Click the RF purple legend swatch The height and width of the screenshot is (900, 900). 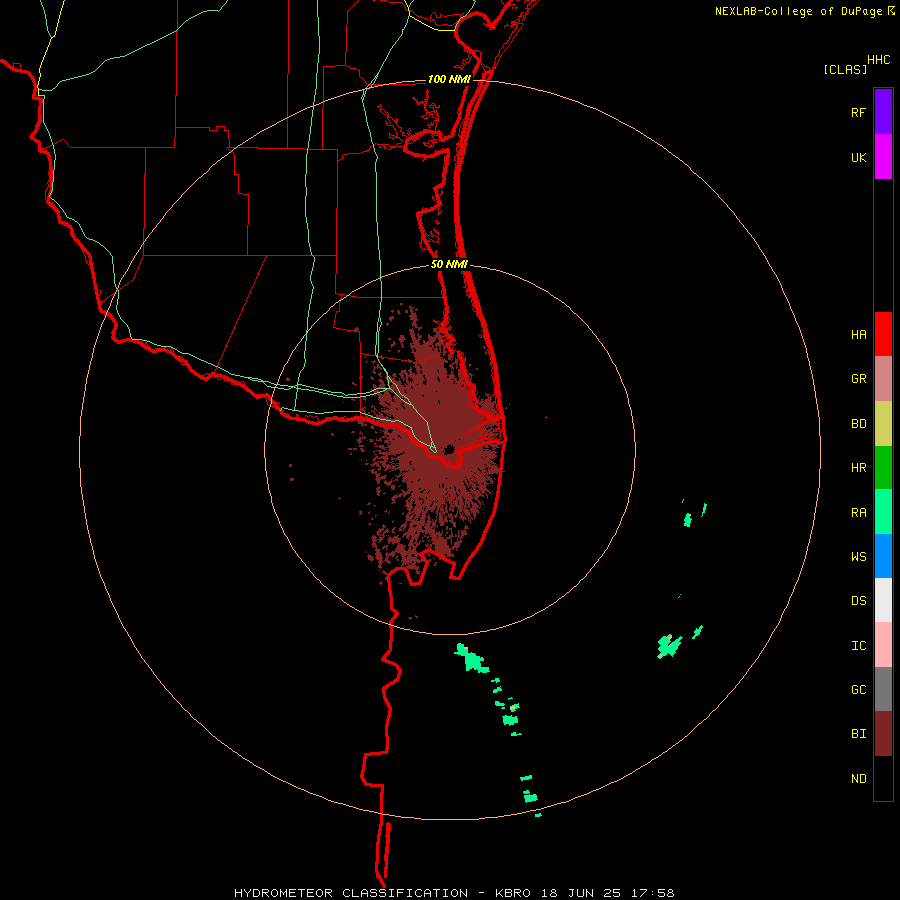(883, 112)
